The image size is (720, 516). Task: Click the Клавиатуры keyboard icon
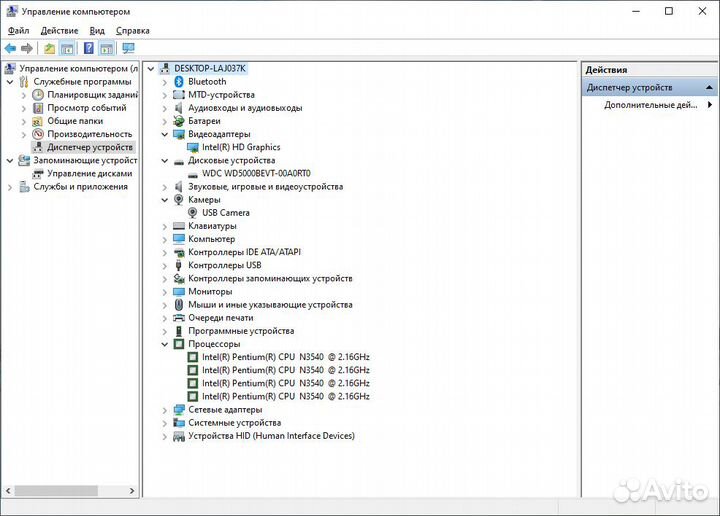pos(179,226)
